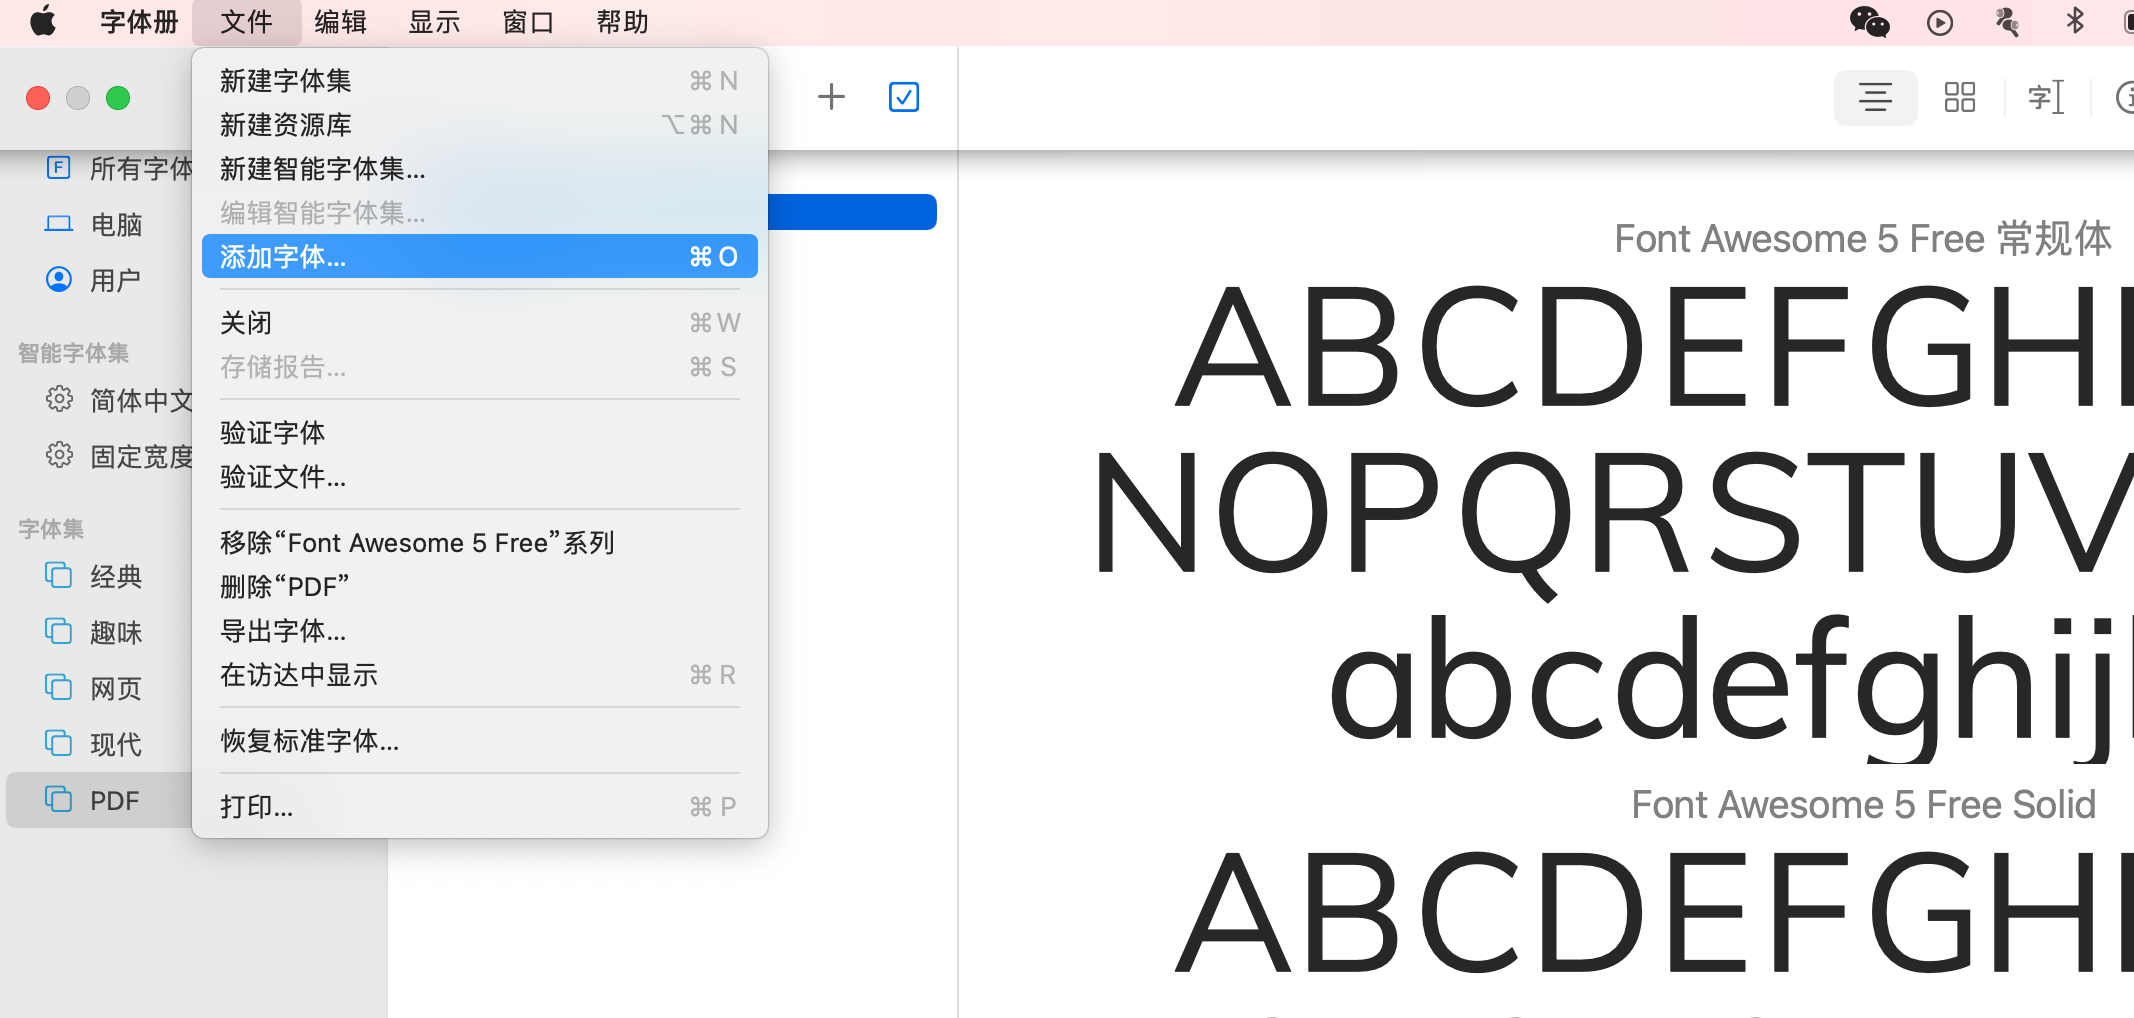Select 打印… menu item
2134x1018 pixels.
(x=479, y=806)
